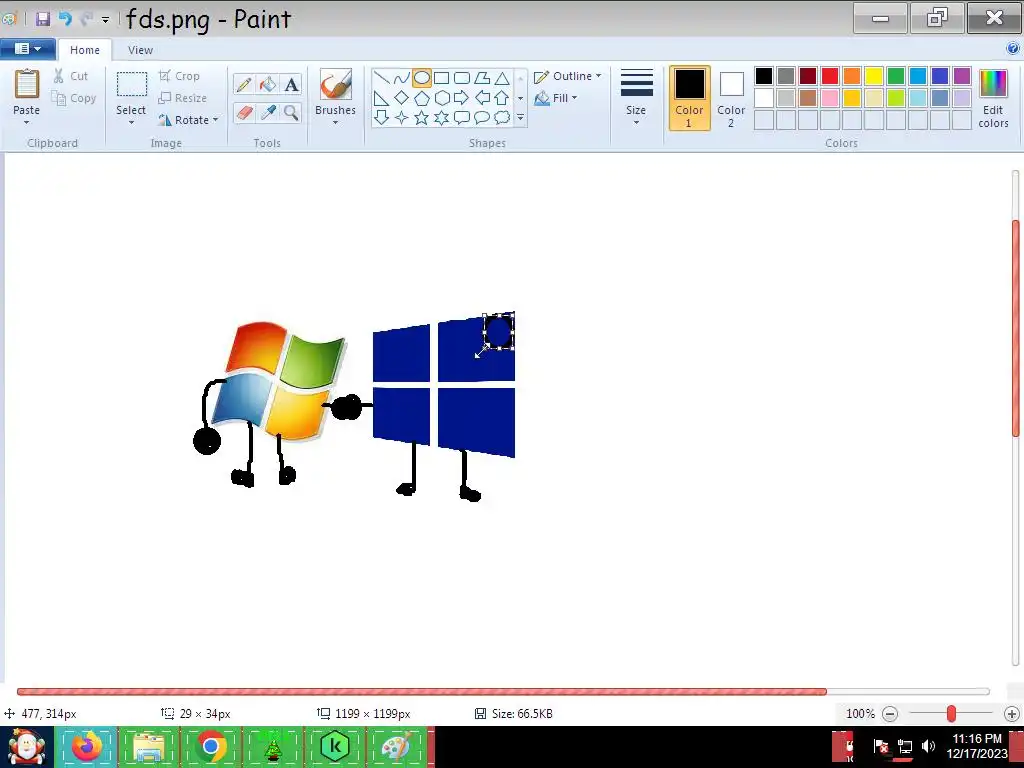Click the Zoom in plus button
Screen dimensions: 1024x768
1012,714
